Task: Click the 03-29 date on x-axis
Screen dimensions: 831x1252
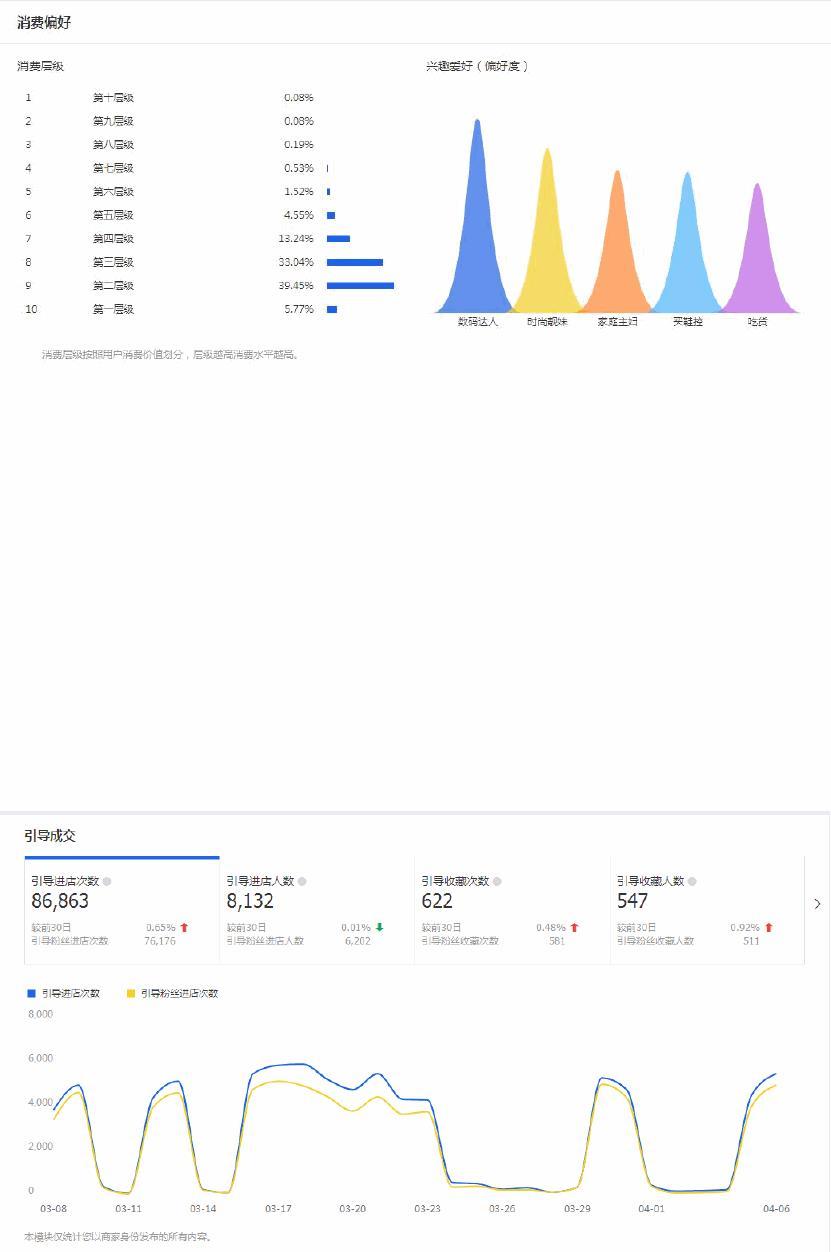Action: pyautogui.click(x=577, y=1209)
